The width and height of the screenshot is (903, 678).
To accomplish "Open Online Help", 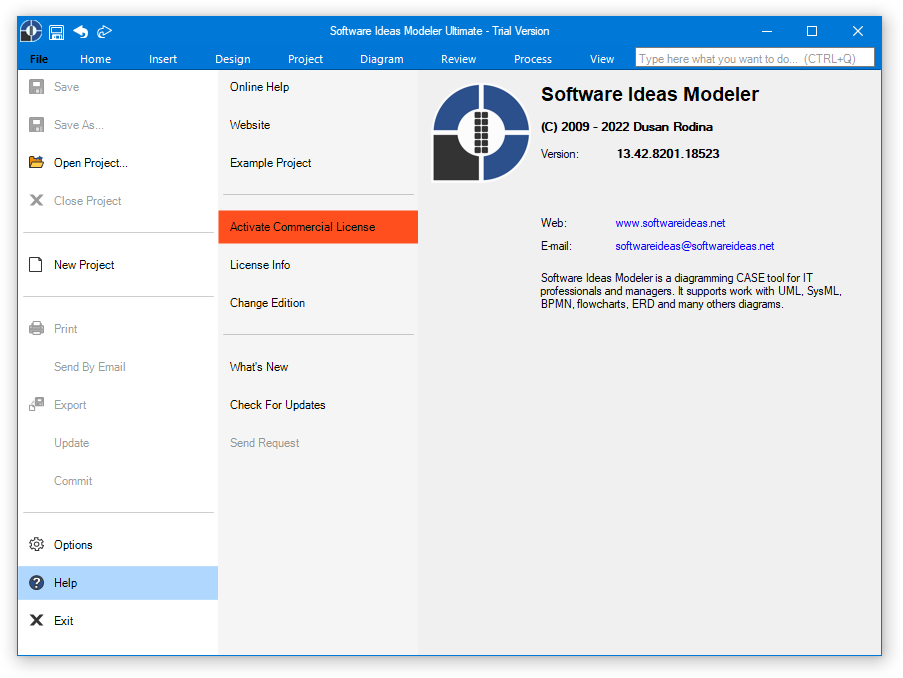I will 318,87.
